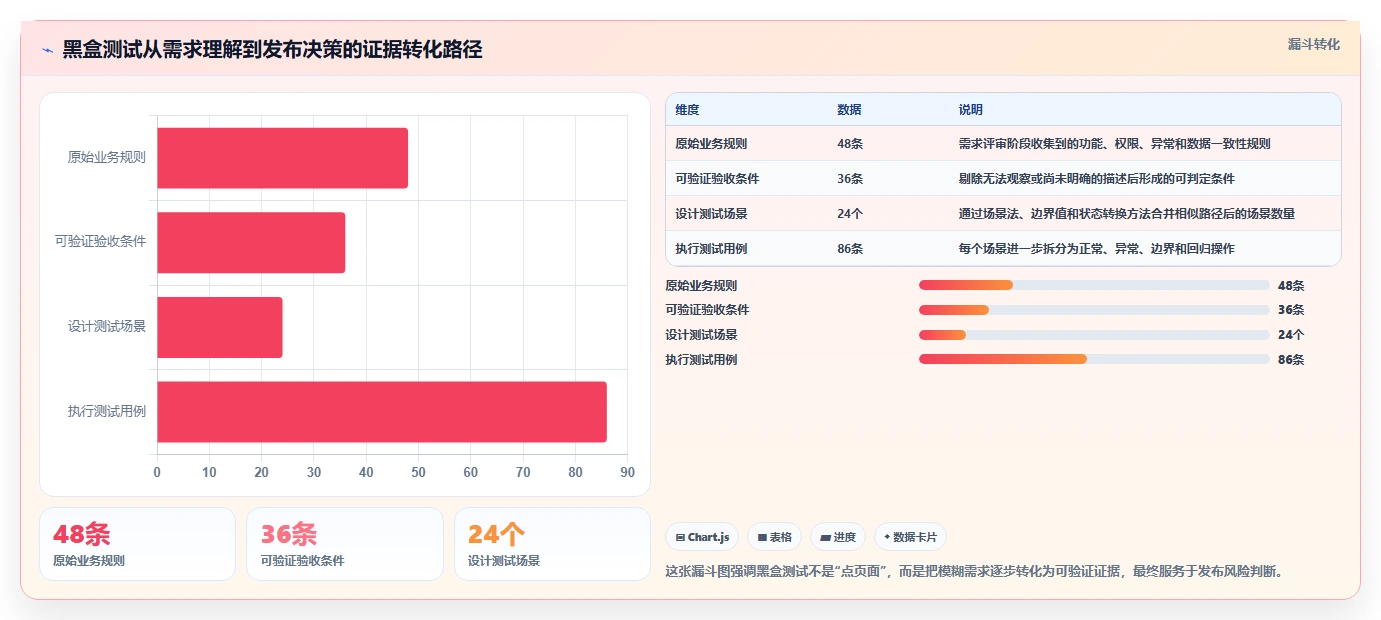
Task: Click the 数据卡片 chip
Action: pos(910,537)
